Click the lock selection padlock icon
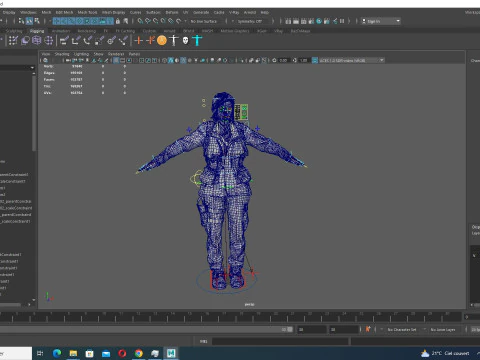Screen dimensions: 480x360 pyautogui.click(x=118, y=21)
